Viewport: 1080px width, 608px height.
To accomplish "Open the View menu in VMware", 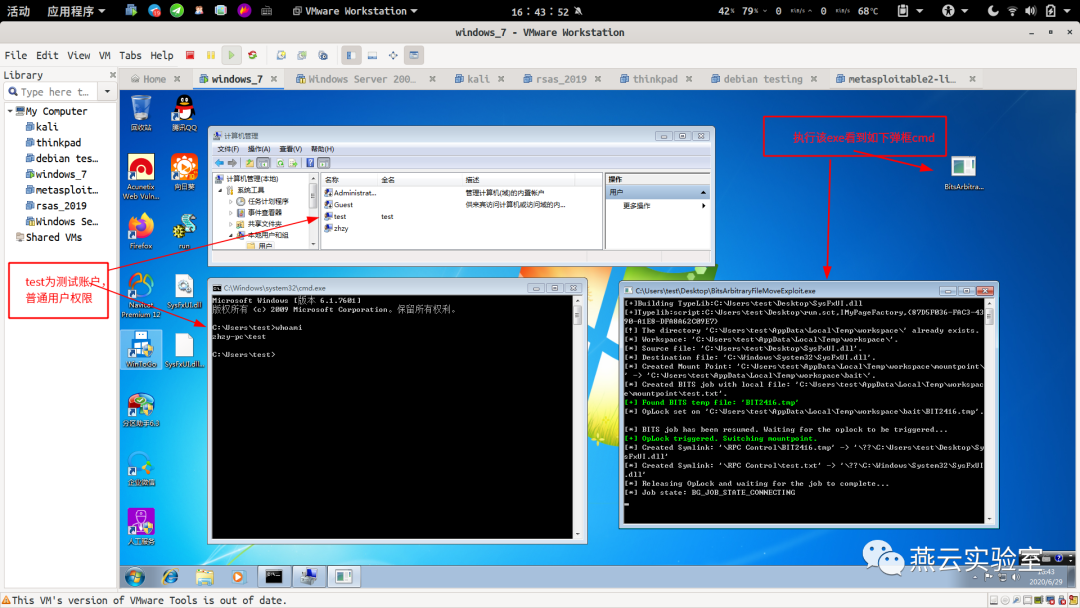I will [79, 55].
